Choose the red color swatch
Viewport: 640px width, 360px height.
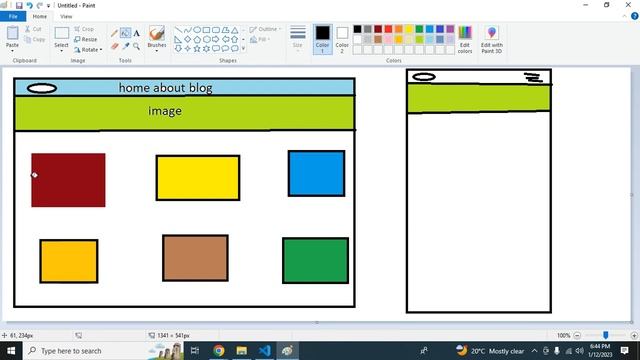point(388,29)
